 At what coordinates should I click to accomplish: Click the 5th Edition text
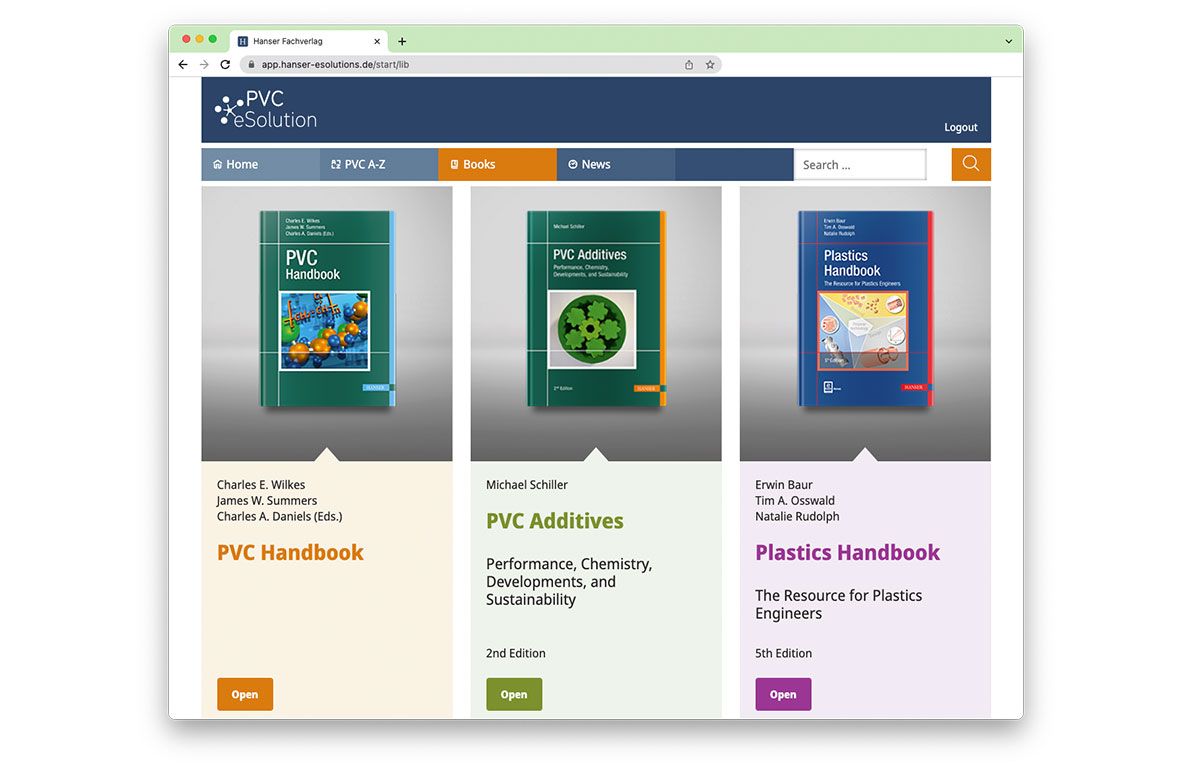point(783,653)
